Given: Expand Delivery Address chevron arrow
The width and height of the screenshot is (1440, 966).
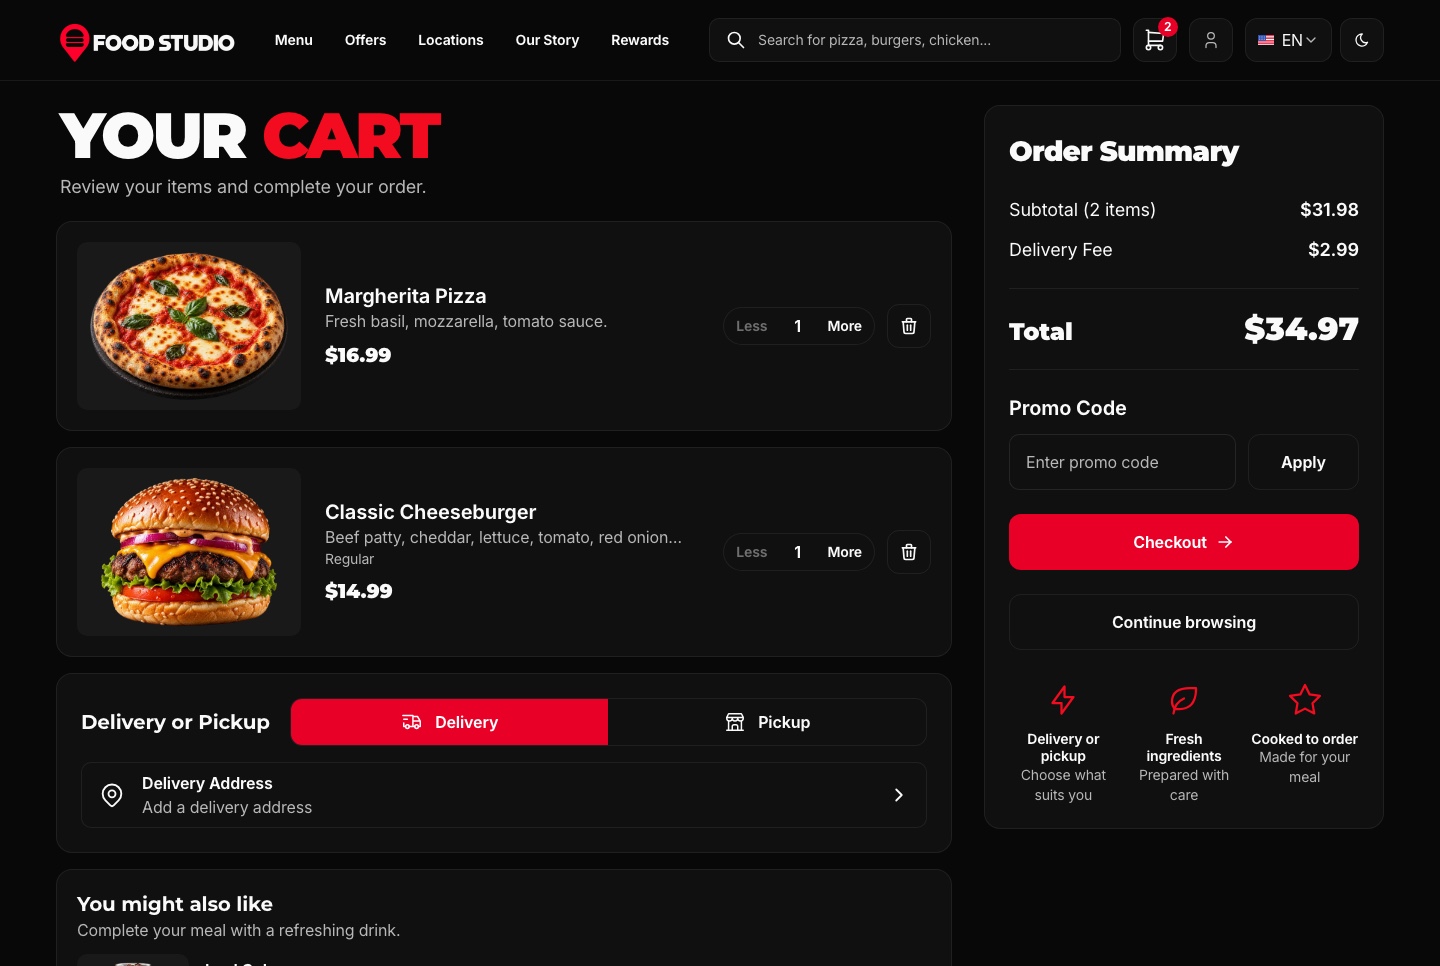Looking at the screenshot, I should click(899, 795).
